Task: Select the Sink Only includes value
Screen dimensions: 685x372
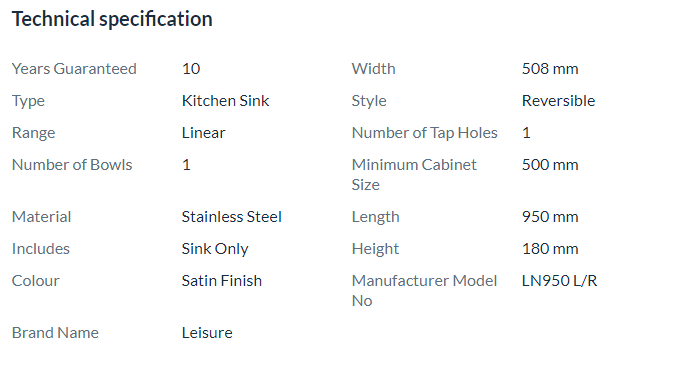Action: (x=215, y=249)
